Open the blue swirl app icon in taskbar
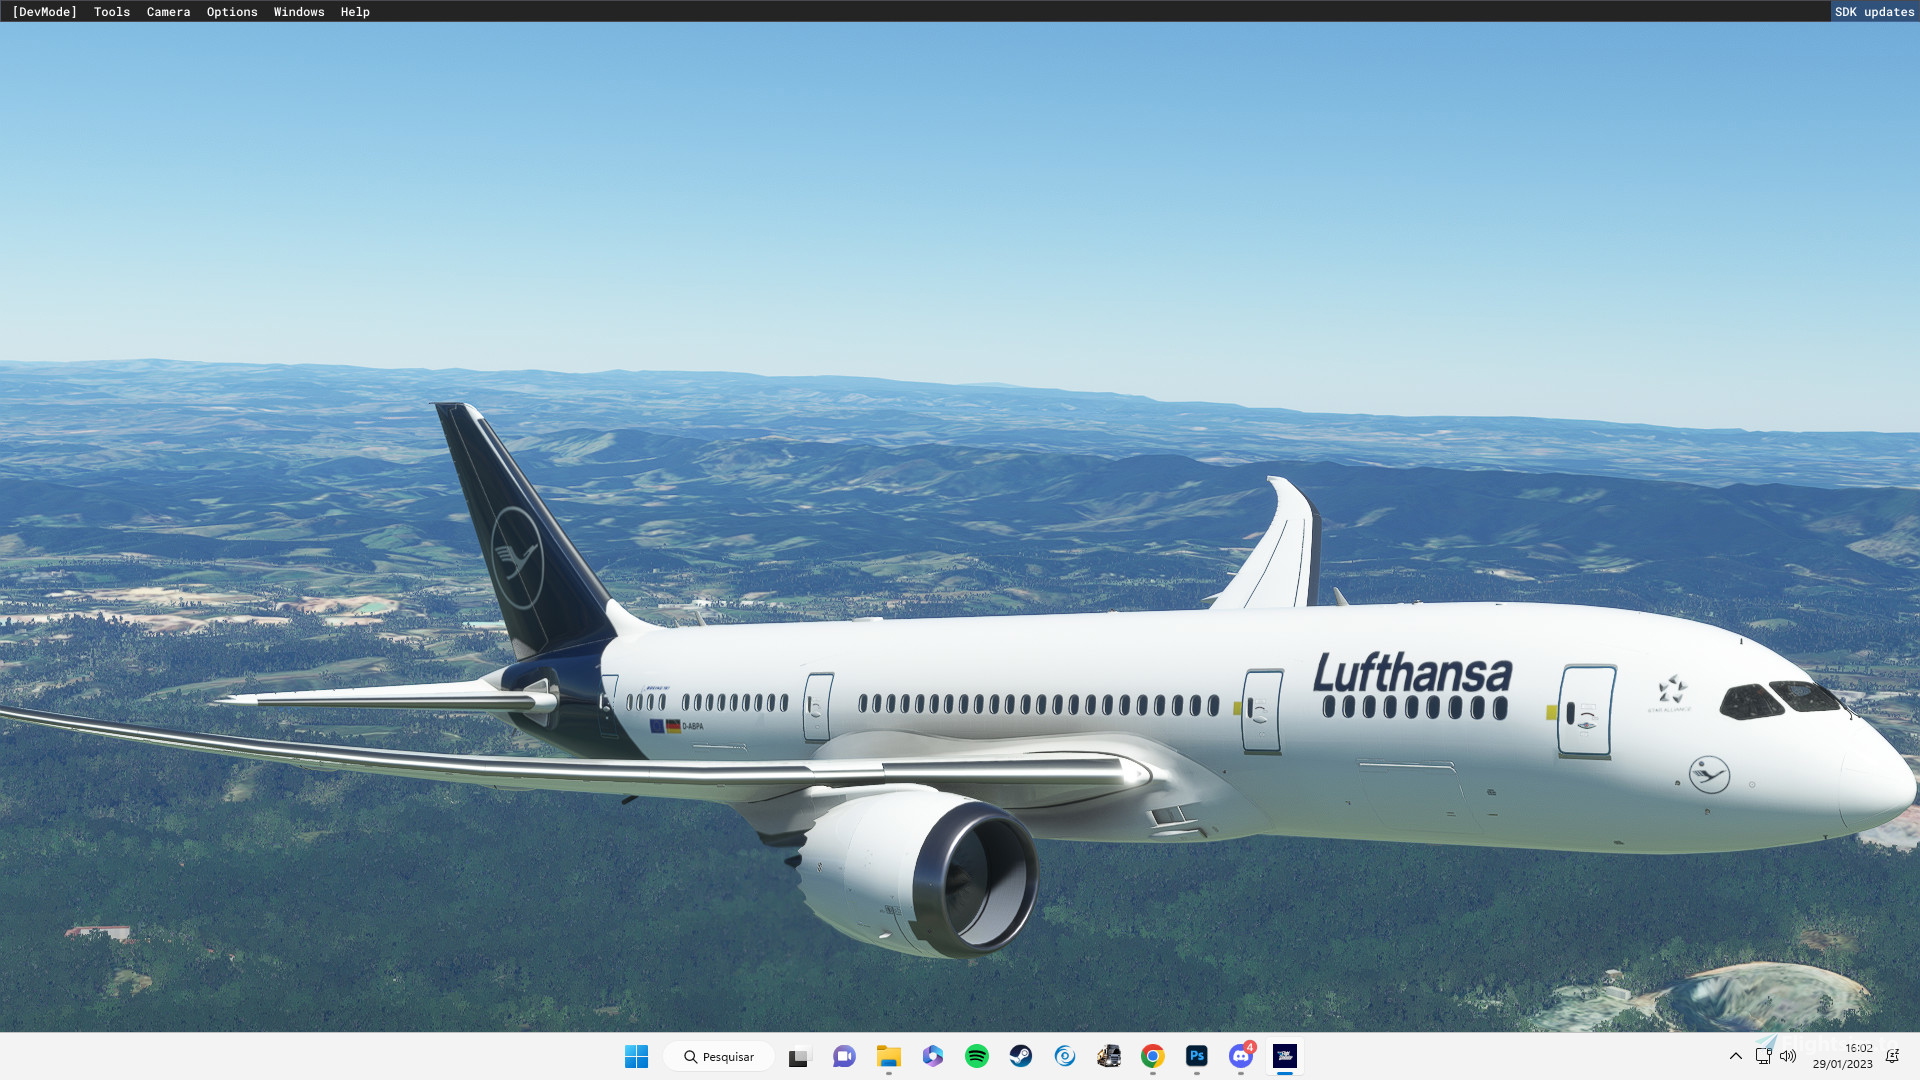This screenshot has height=1080, width=1920. 1064,1056
